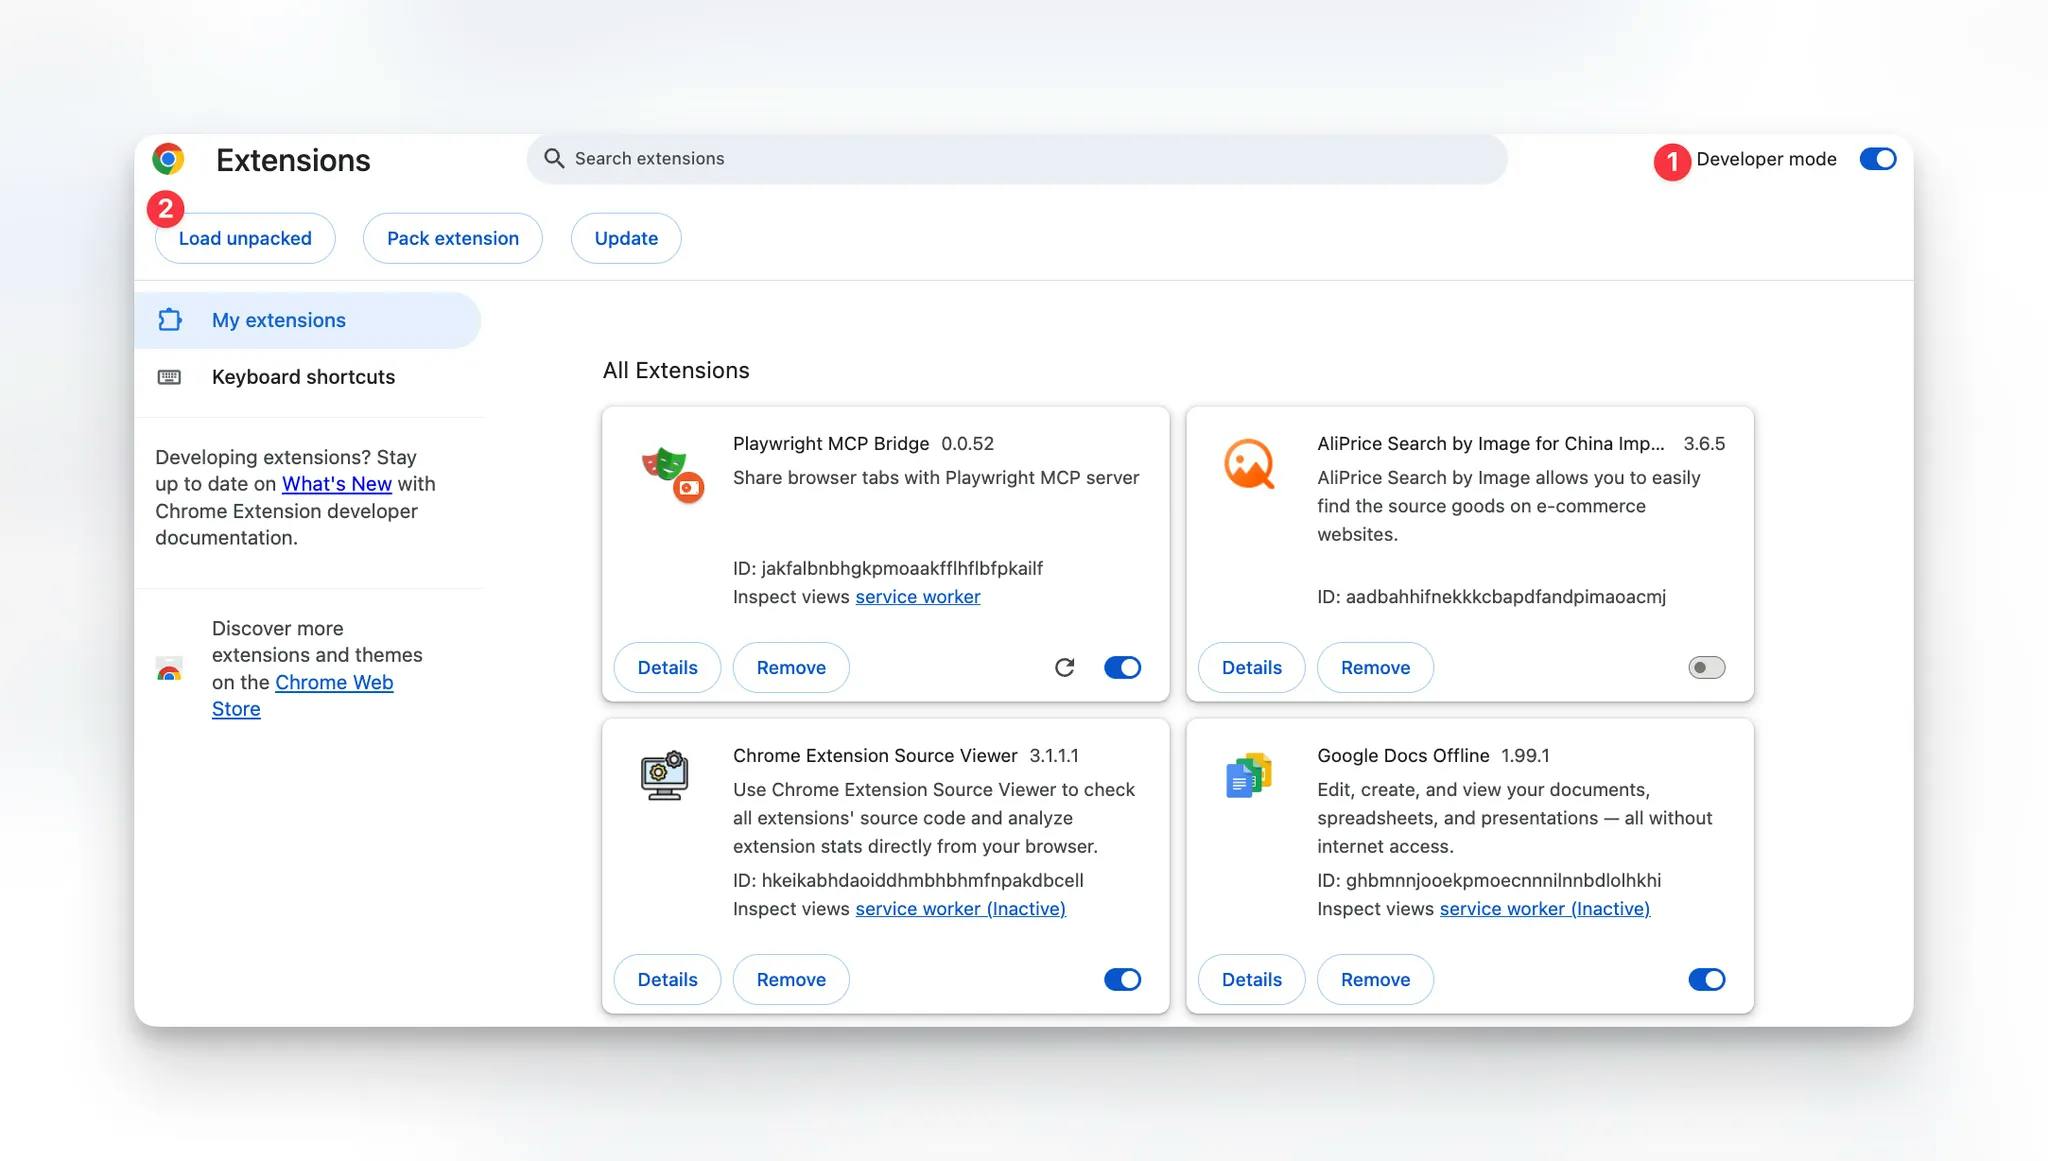Select My extensions in sidebar
The image size is (2048, 1161).
tap(279, 320)
